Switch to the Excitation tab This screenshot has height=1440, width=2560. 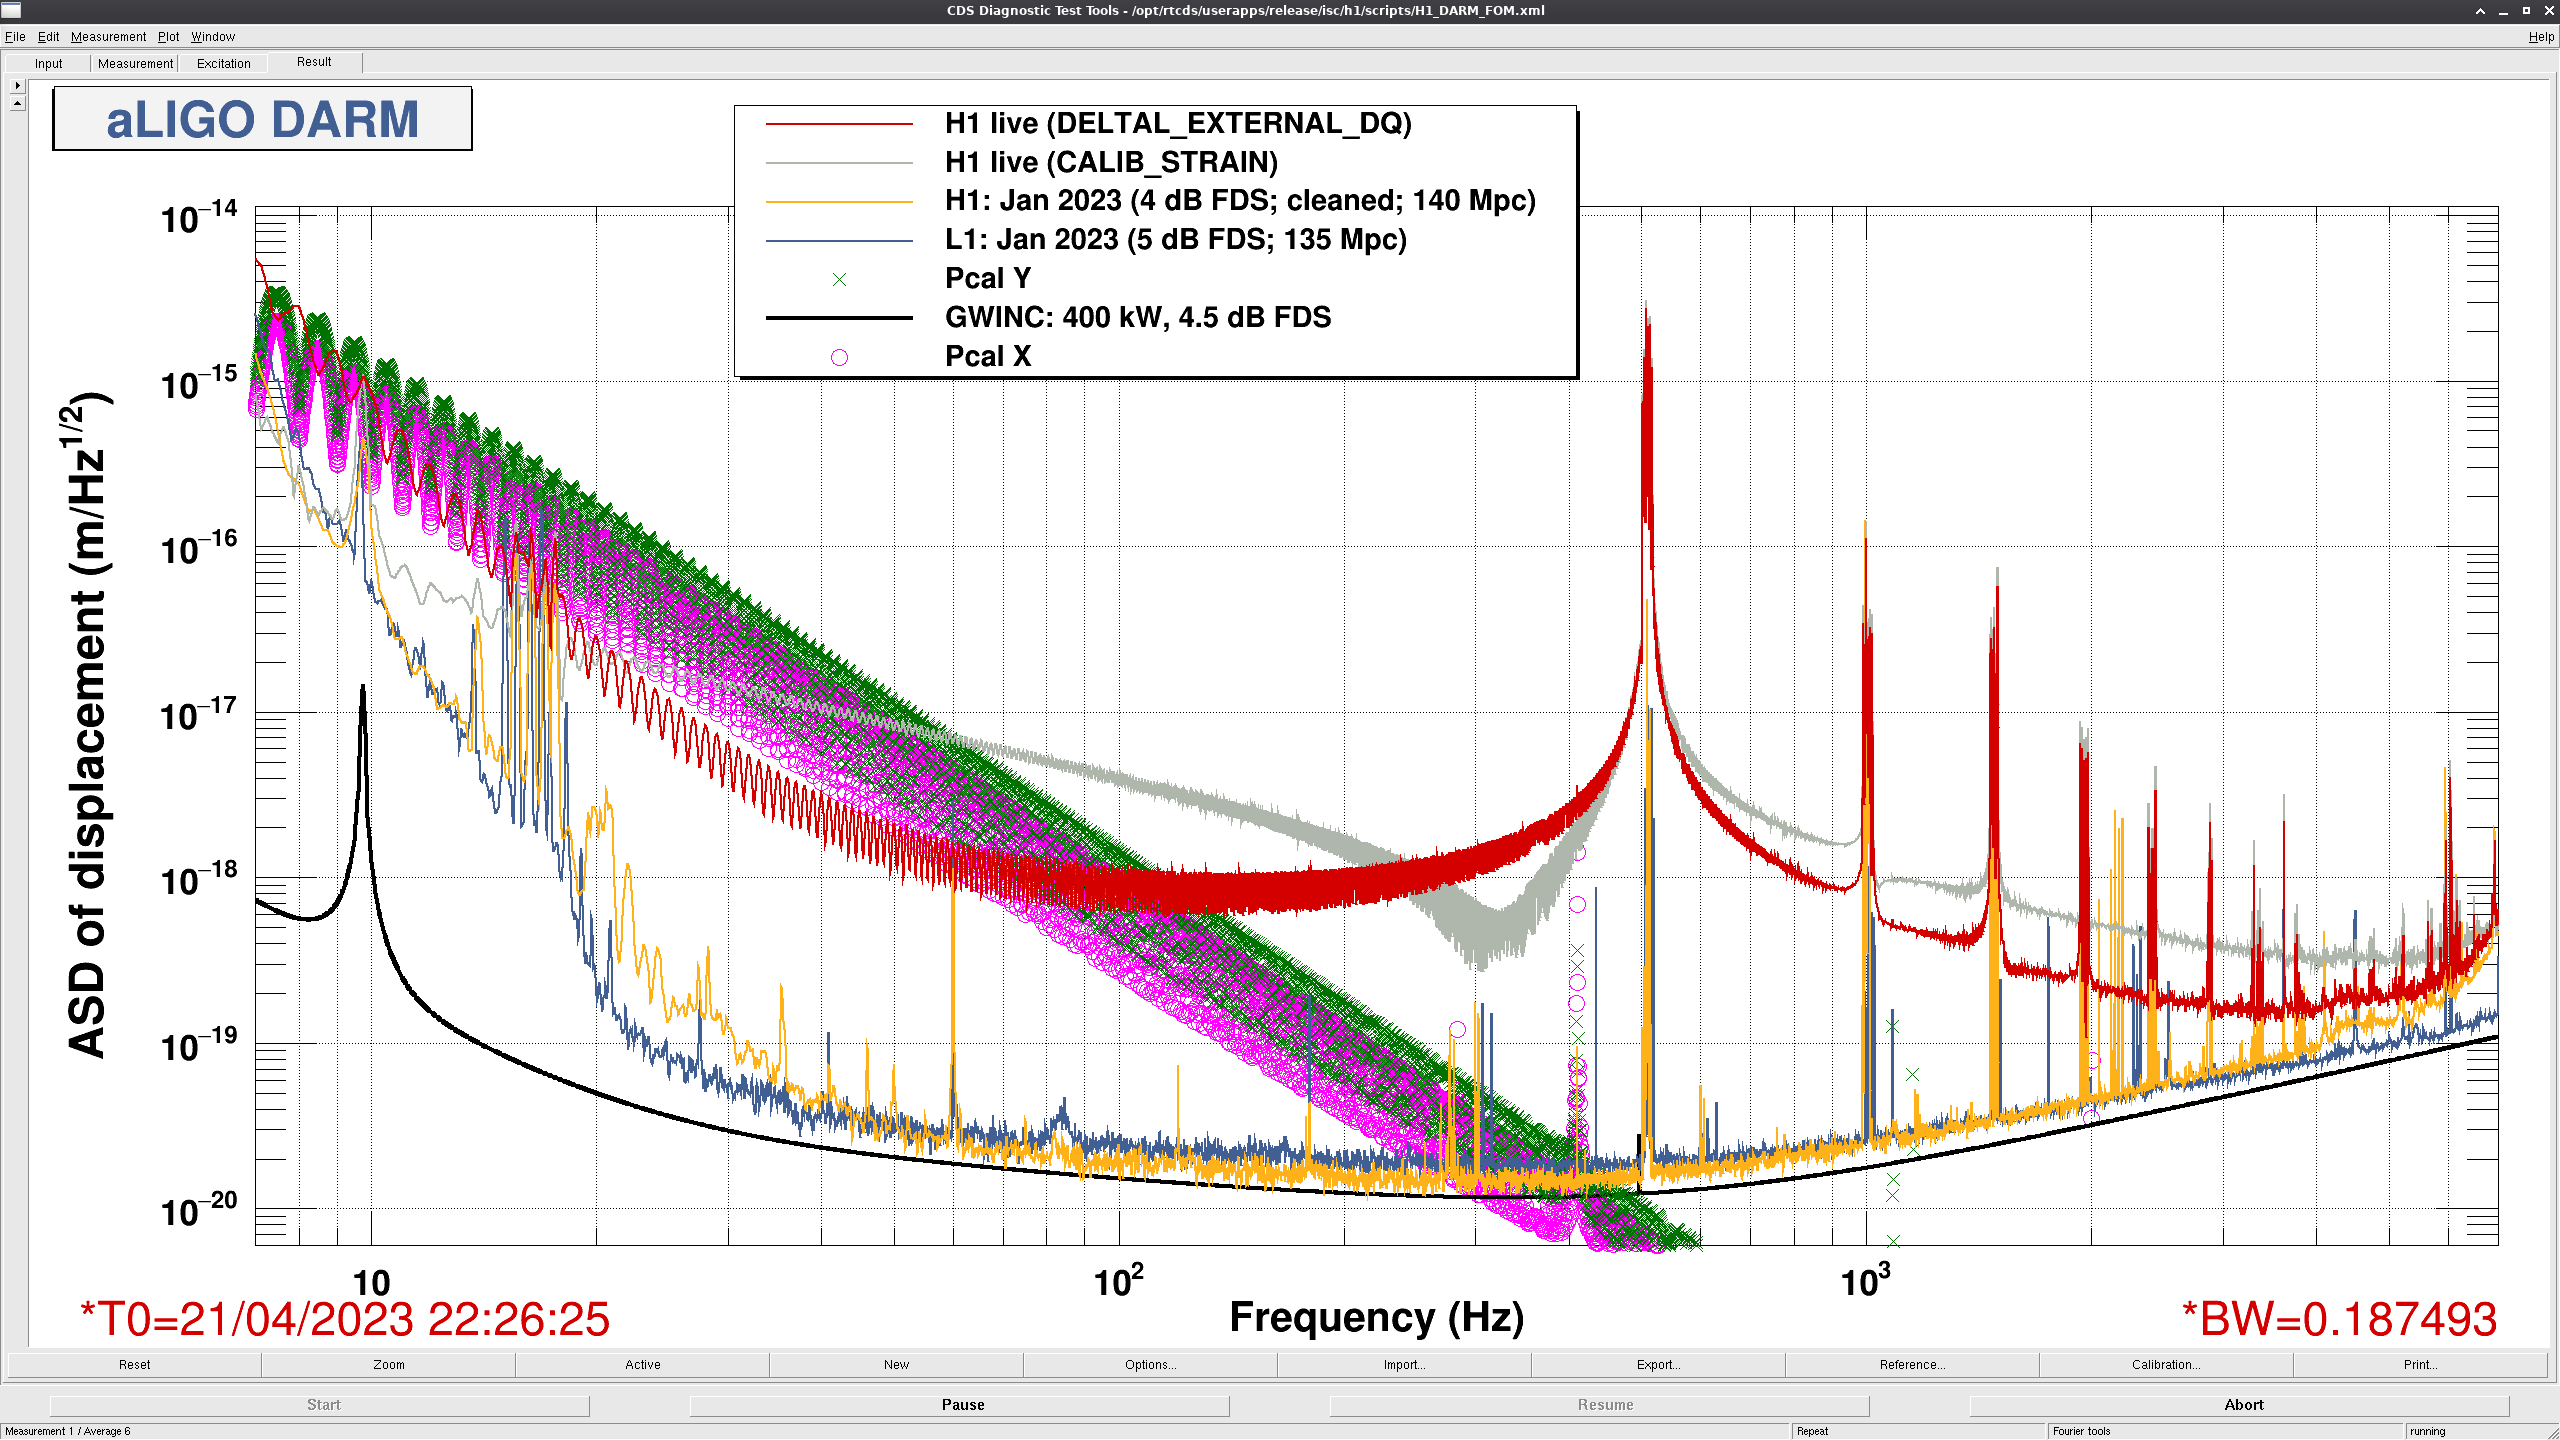pyautogui.click(x=224, y=63)
